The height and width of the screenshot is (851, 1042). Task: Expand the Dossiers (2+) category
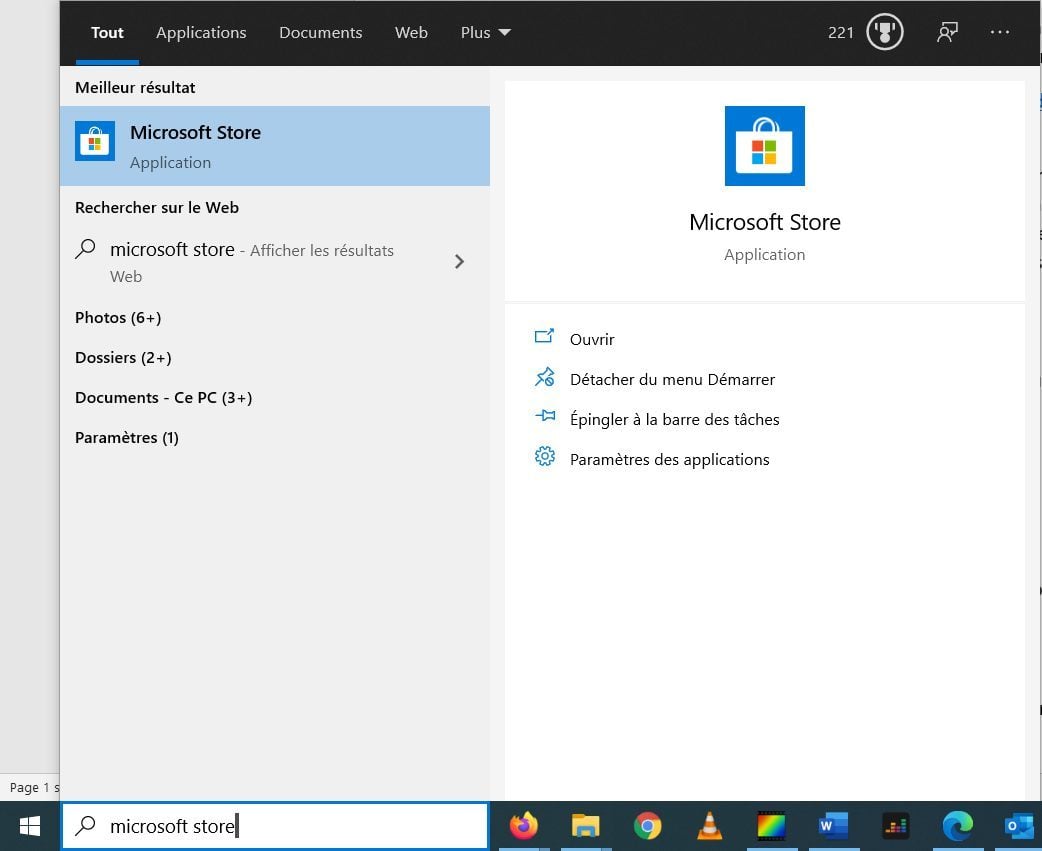123,358
